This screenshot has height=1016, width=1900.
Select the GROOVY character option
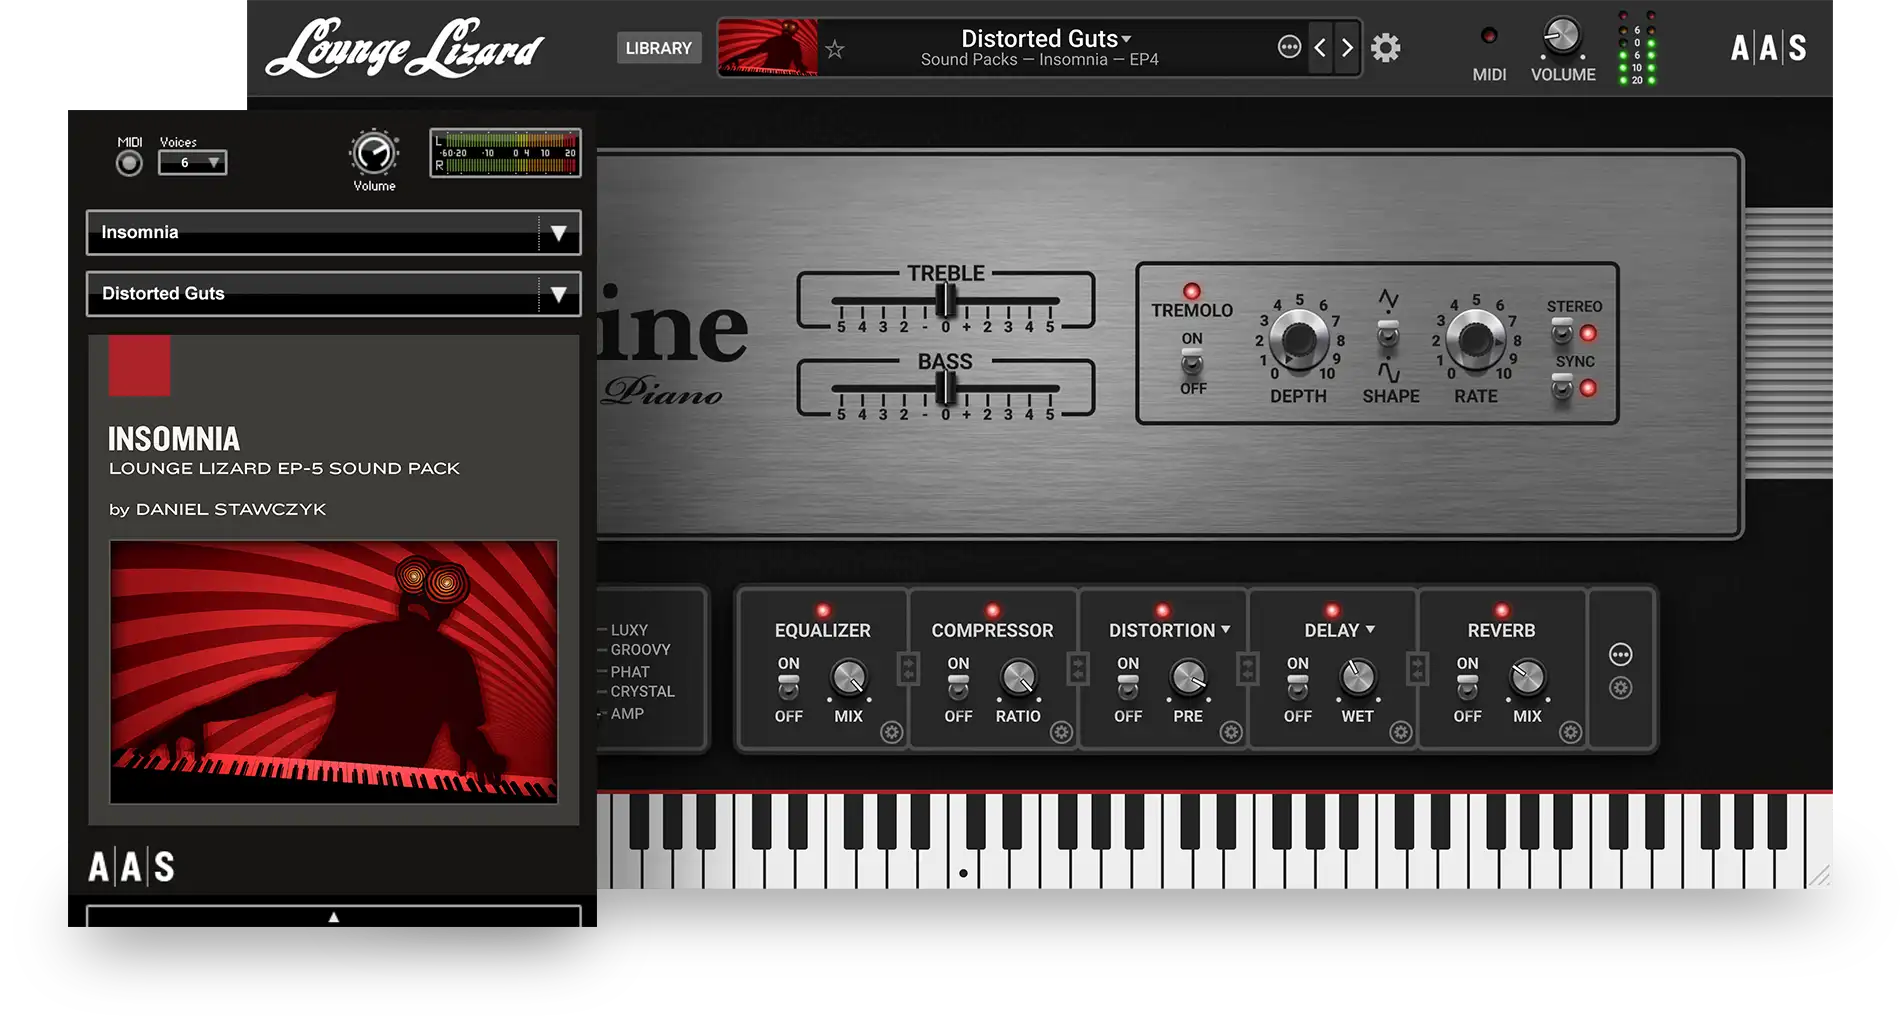click(x=640, y=650)
